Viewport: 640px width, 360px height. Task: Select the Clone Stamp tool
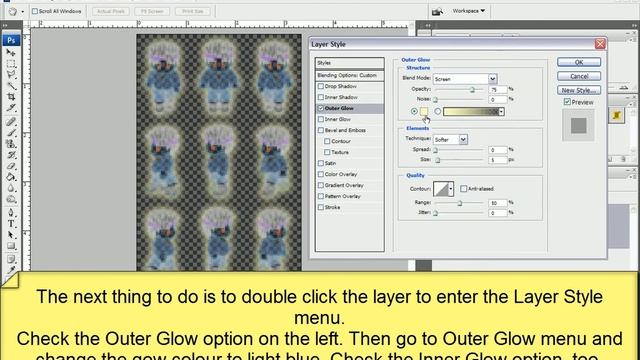click(x=11, y=144)
